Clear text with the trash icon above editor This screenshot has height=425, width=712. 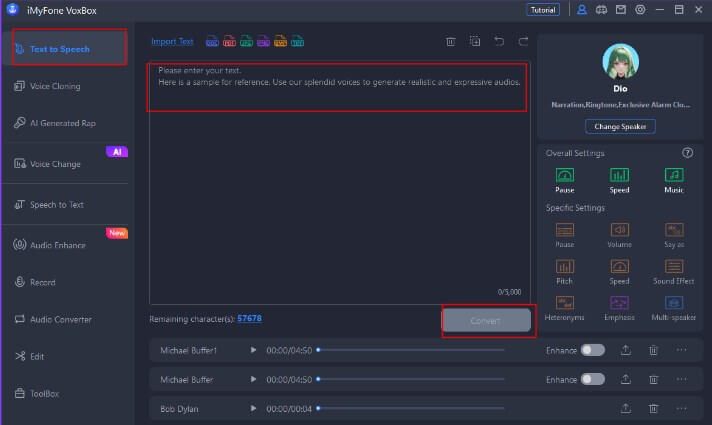pyautogui.click(x=450, y=41)
